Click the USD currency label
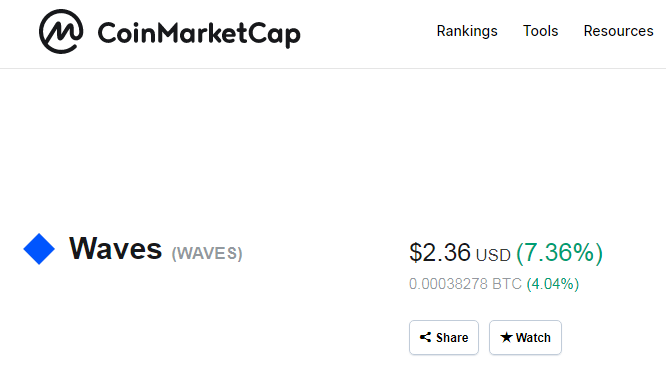 [493, 255]
